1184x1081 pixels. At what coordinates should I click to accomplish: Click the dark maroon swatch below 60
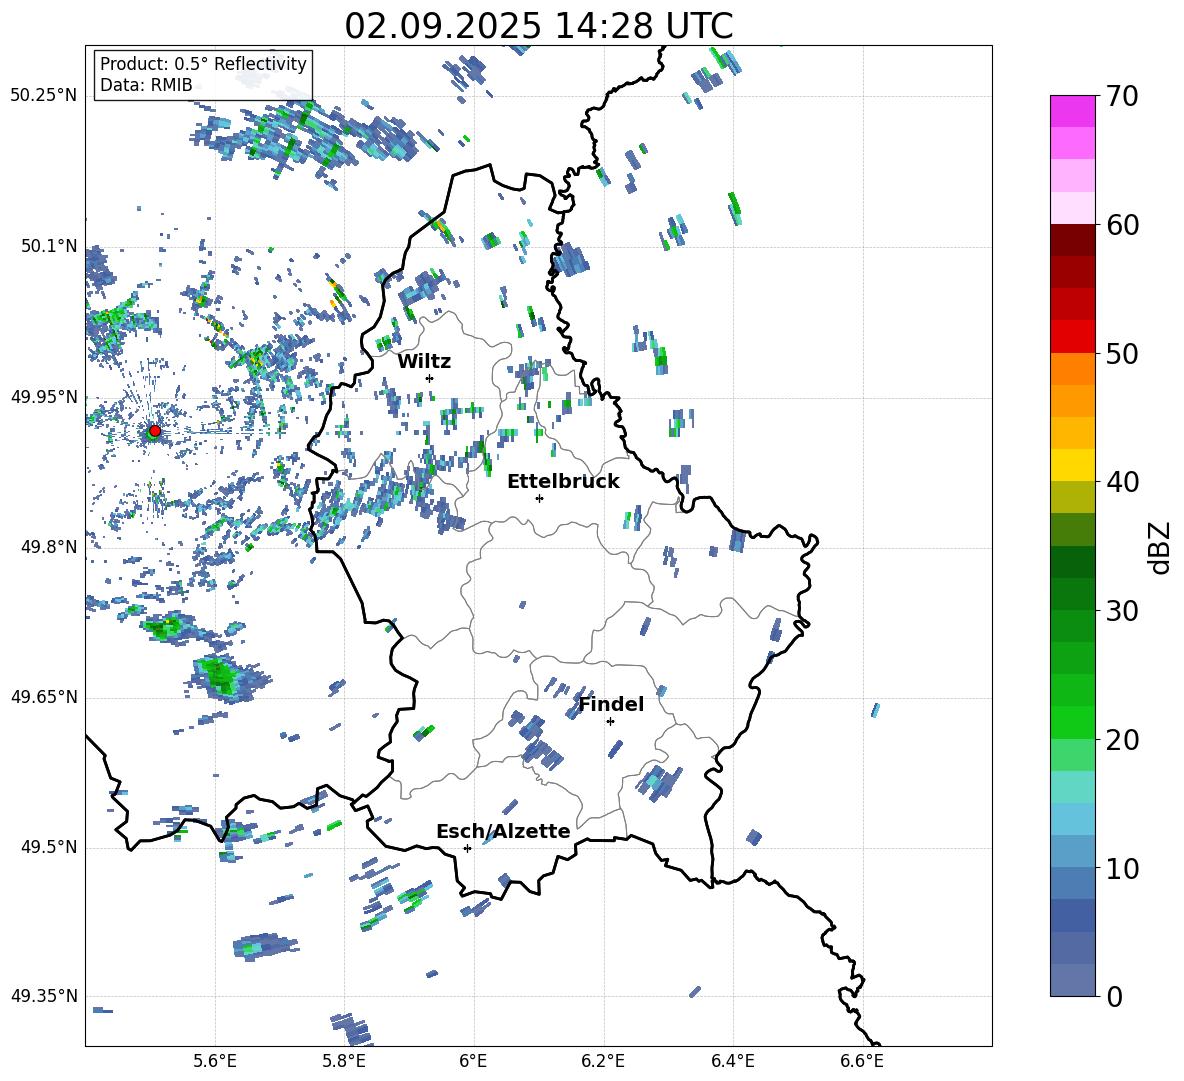(1072, 240)
